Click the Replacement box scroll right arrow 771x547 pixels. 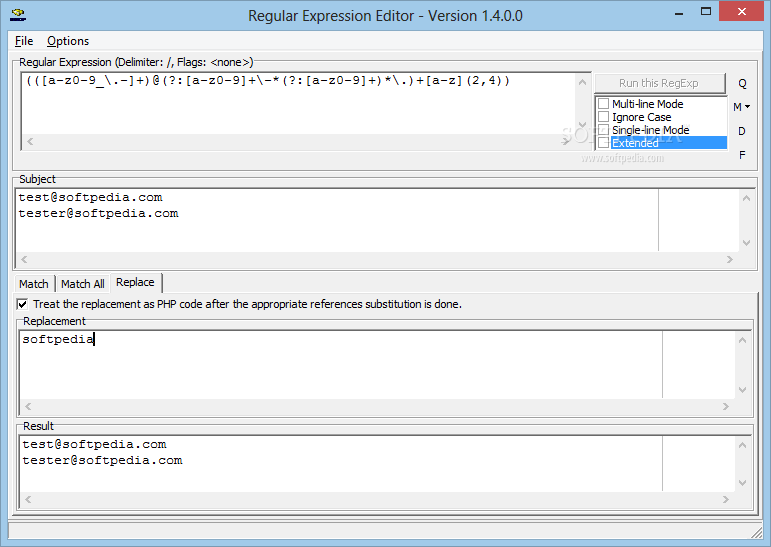click(x=726, y=406)
